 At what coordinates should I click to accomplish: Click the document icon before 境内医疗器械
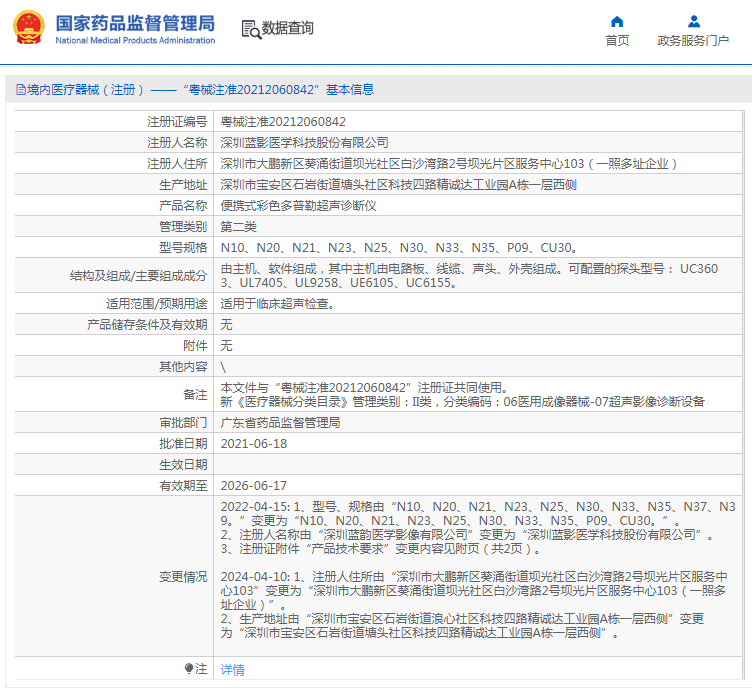[x=19, y=90]
